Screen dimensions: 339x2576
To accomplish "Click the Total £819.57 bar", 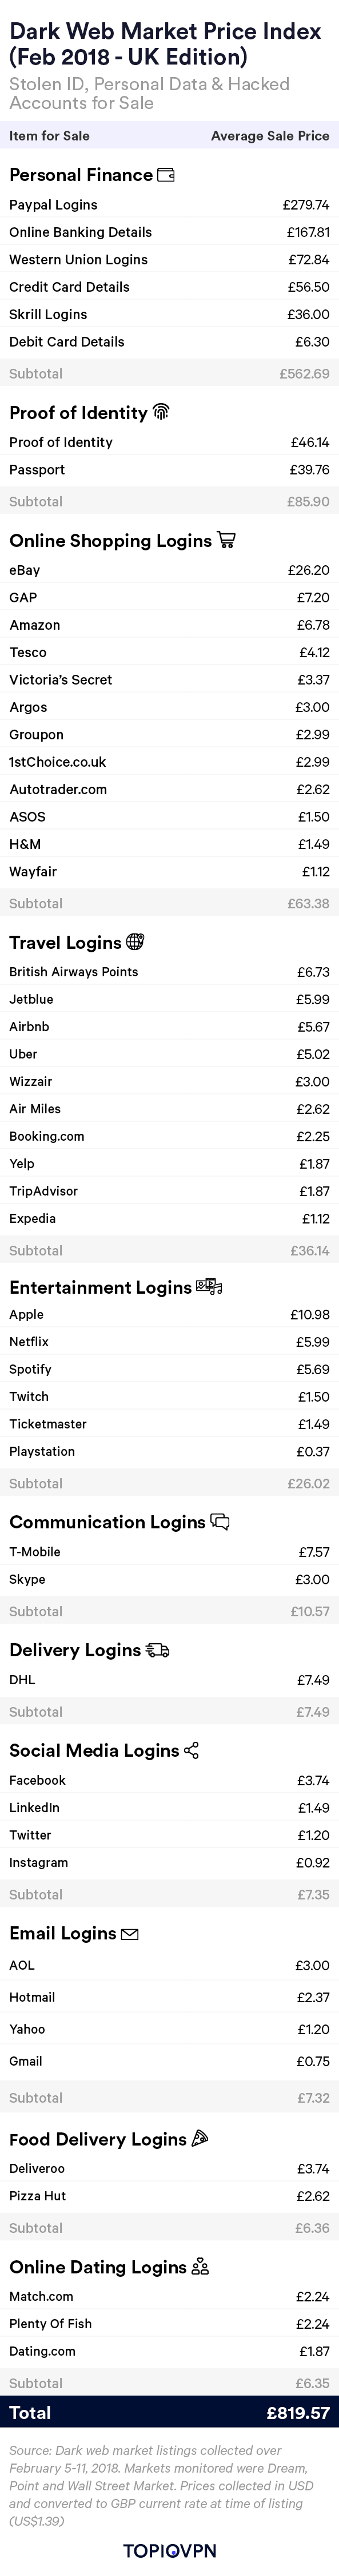I will point(169,2413).
